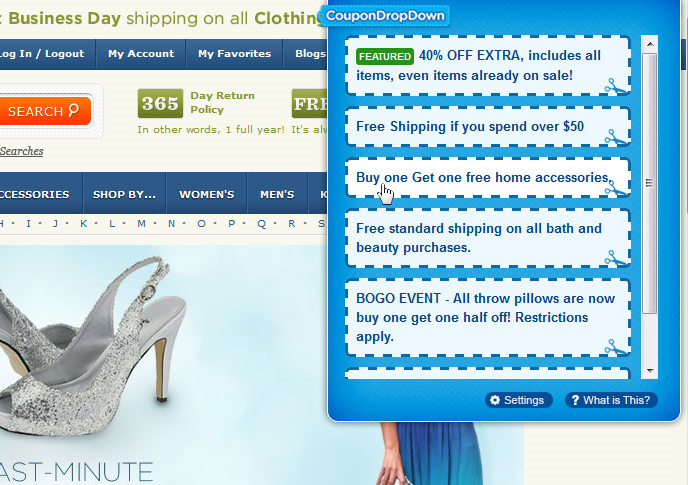Select brand letter M in alphabet index
Viewport: 688px width, 485px height.
(141, 223)
